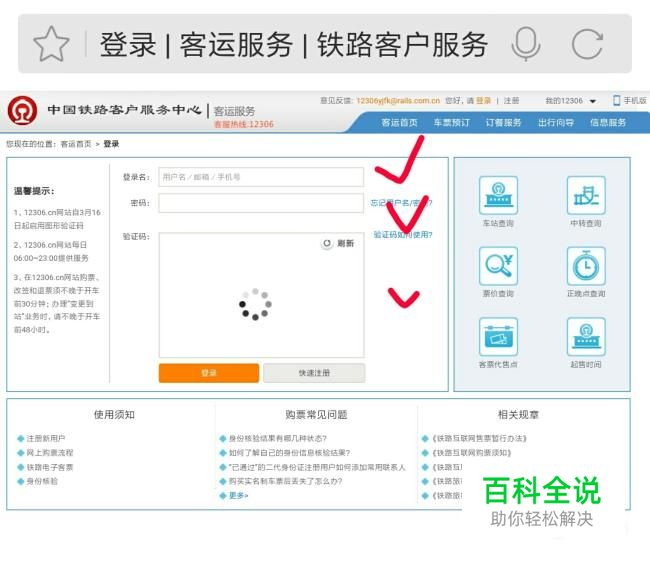Click the 快速注册 button
Screen dimensions: 650x562
314,373
